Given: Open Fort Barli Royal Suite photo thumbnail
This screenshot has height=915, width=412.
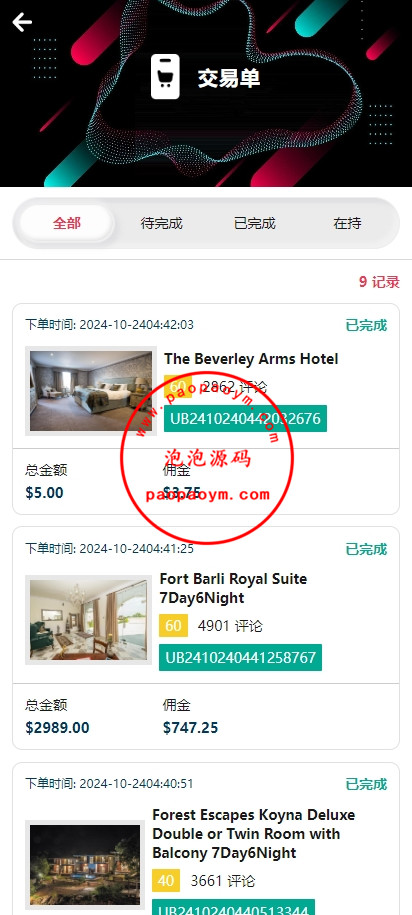Looking at the screenshot, I should 89,620.
